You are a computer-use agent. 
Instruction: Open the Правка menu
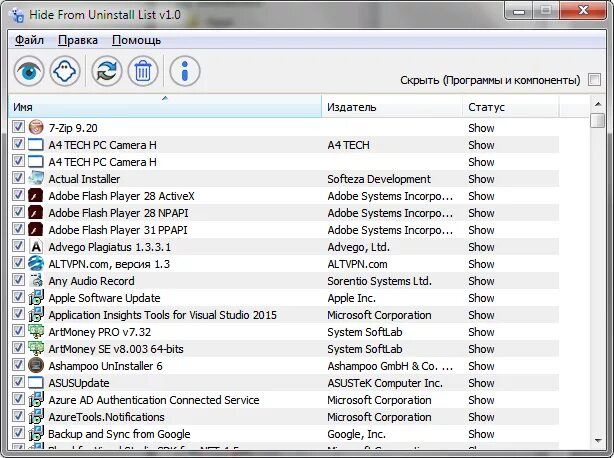[78, 40]
